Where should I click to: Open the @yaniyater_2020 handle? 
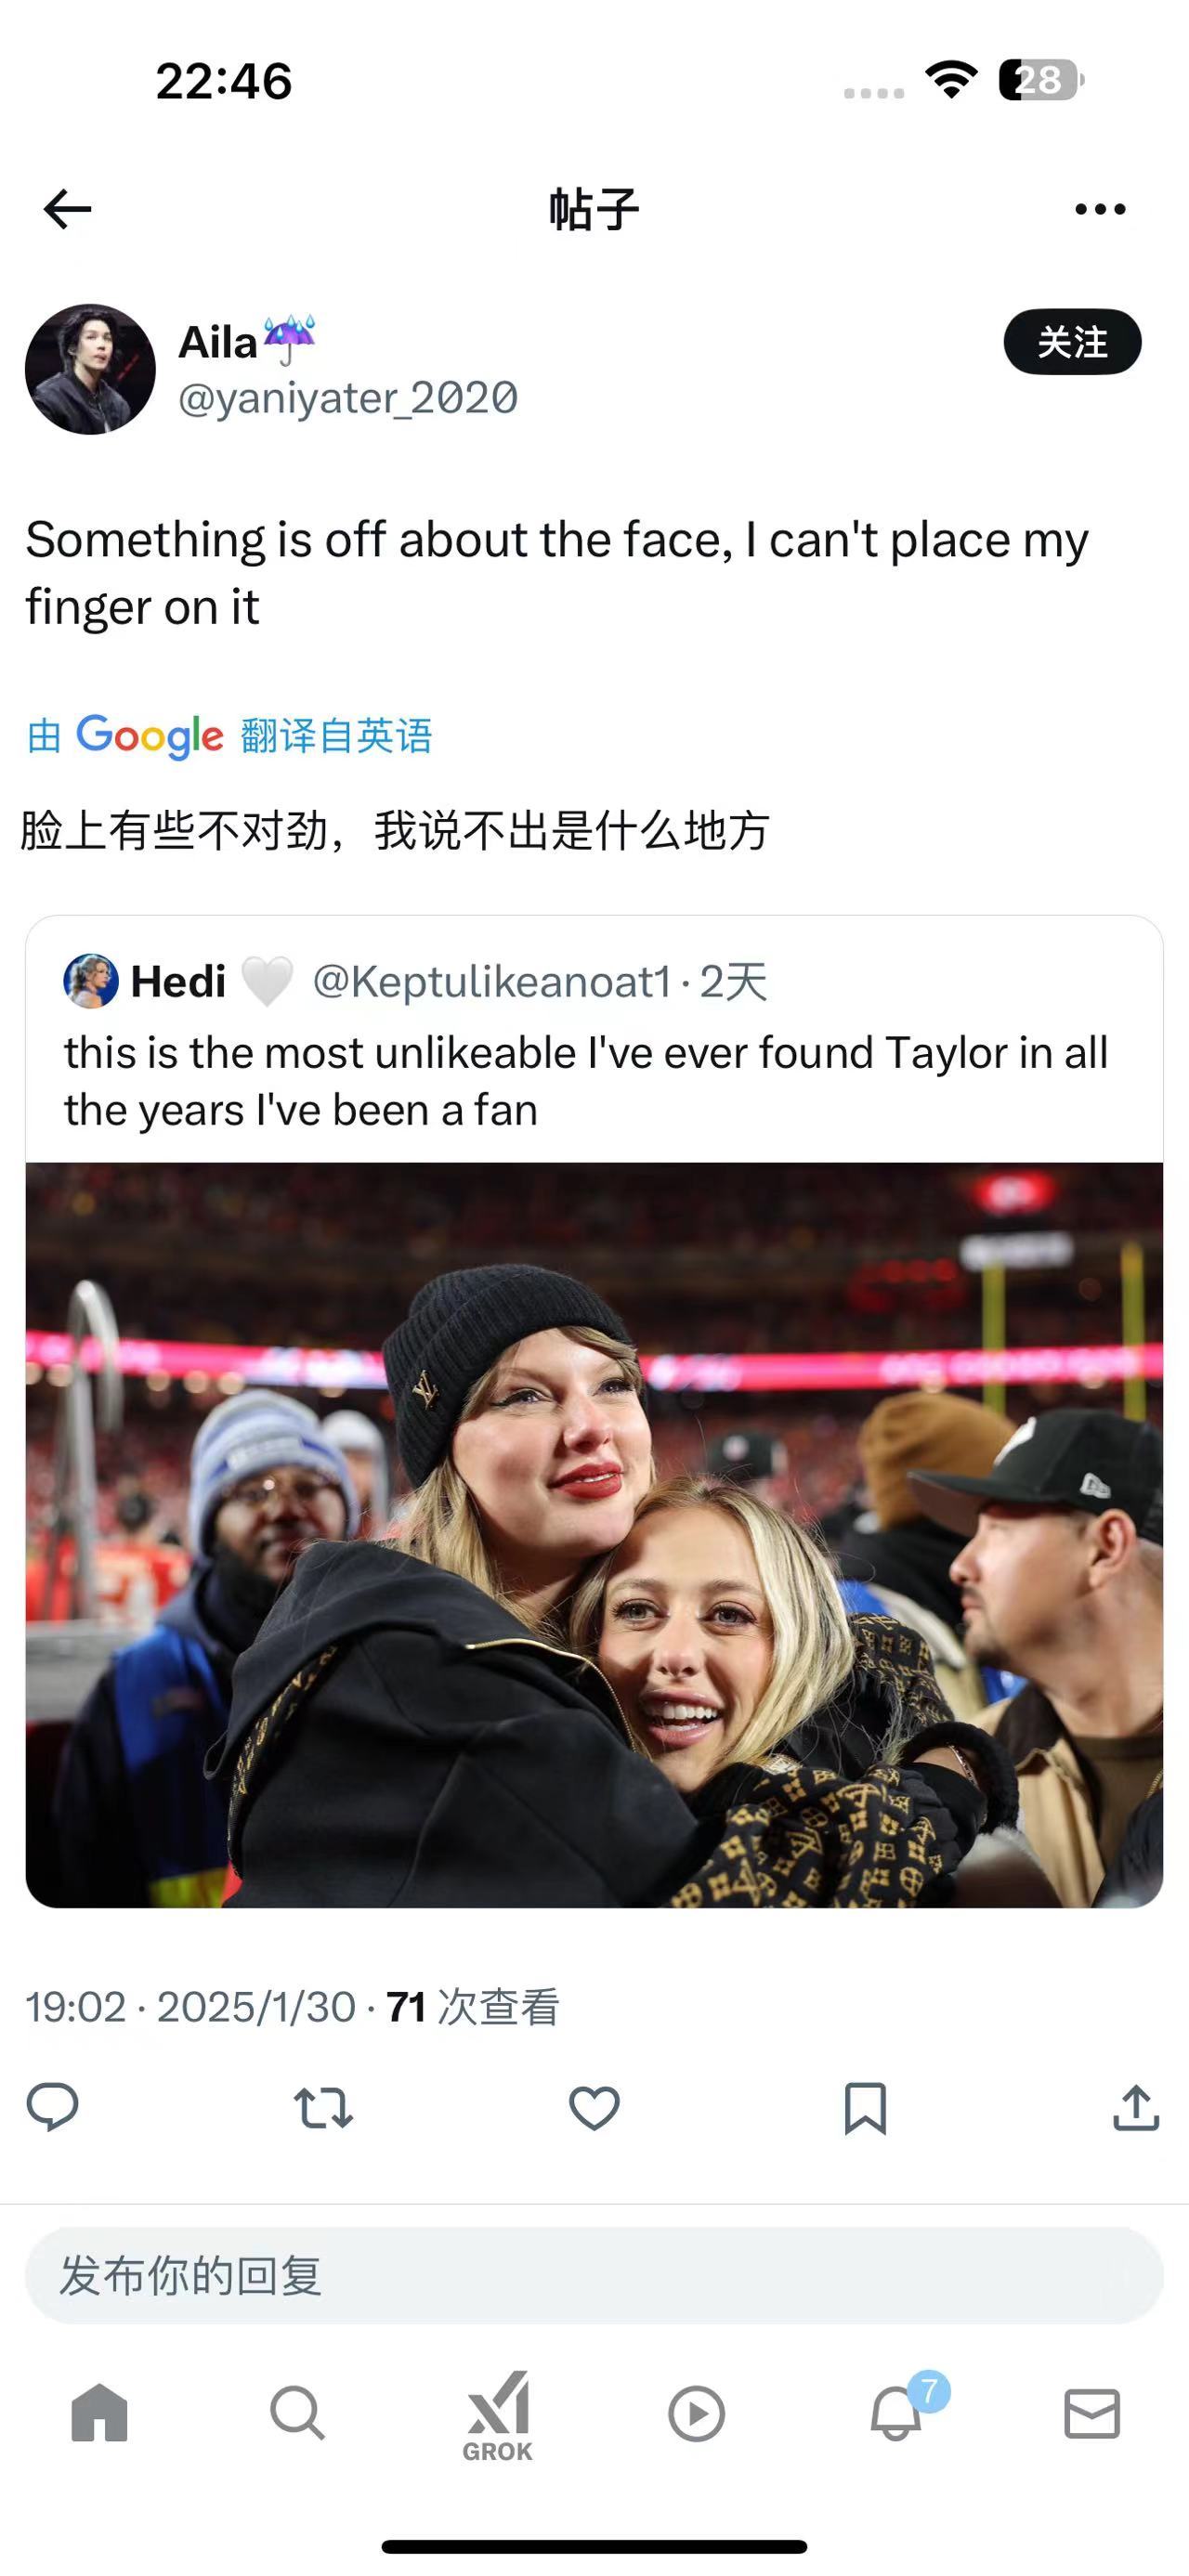(x=347, y=399)
